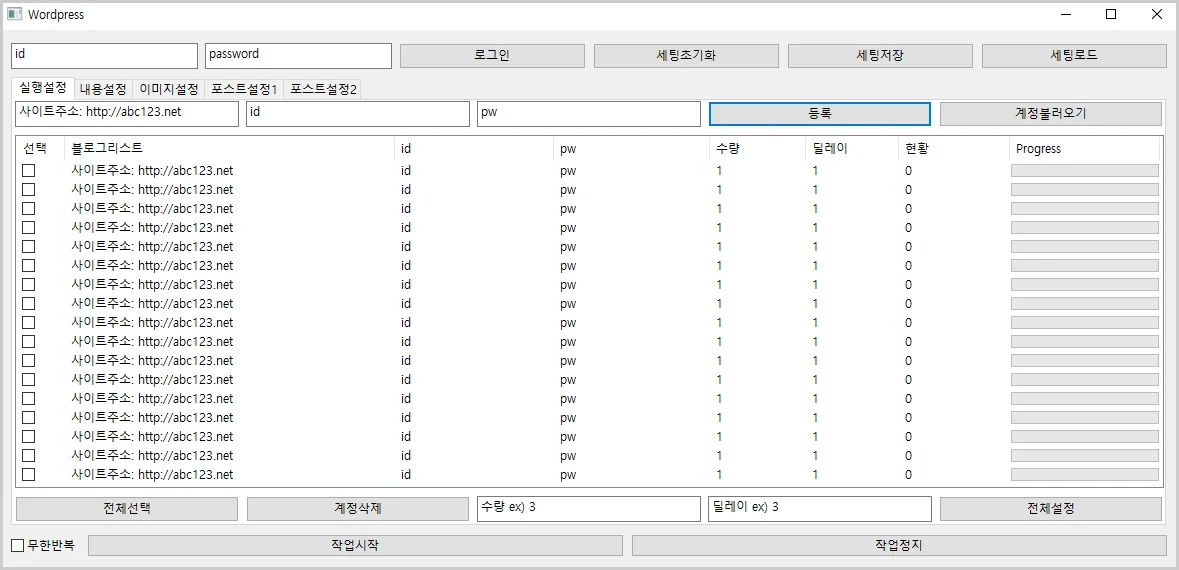This screenshot has width=1179, height=570.
Task: Click the 사이트주소 input field above the list
Action: (x=126, y=114)
